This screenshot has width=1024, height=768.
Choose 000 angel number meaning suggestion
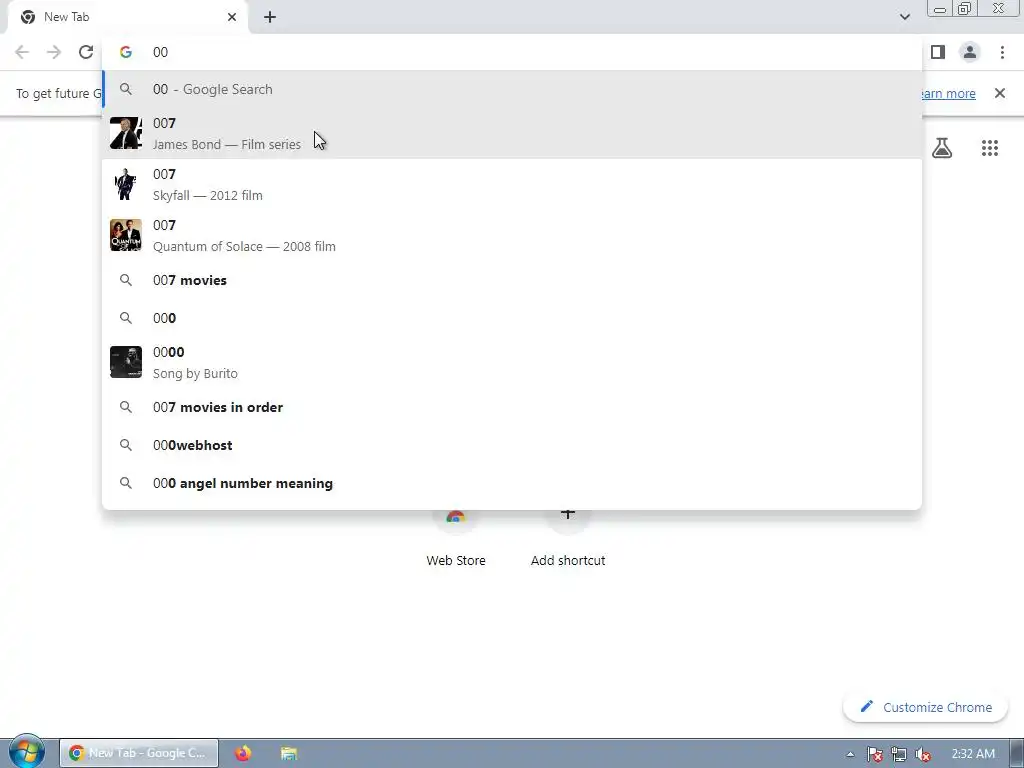pos(512,483)
